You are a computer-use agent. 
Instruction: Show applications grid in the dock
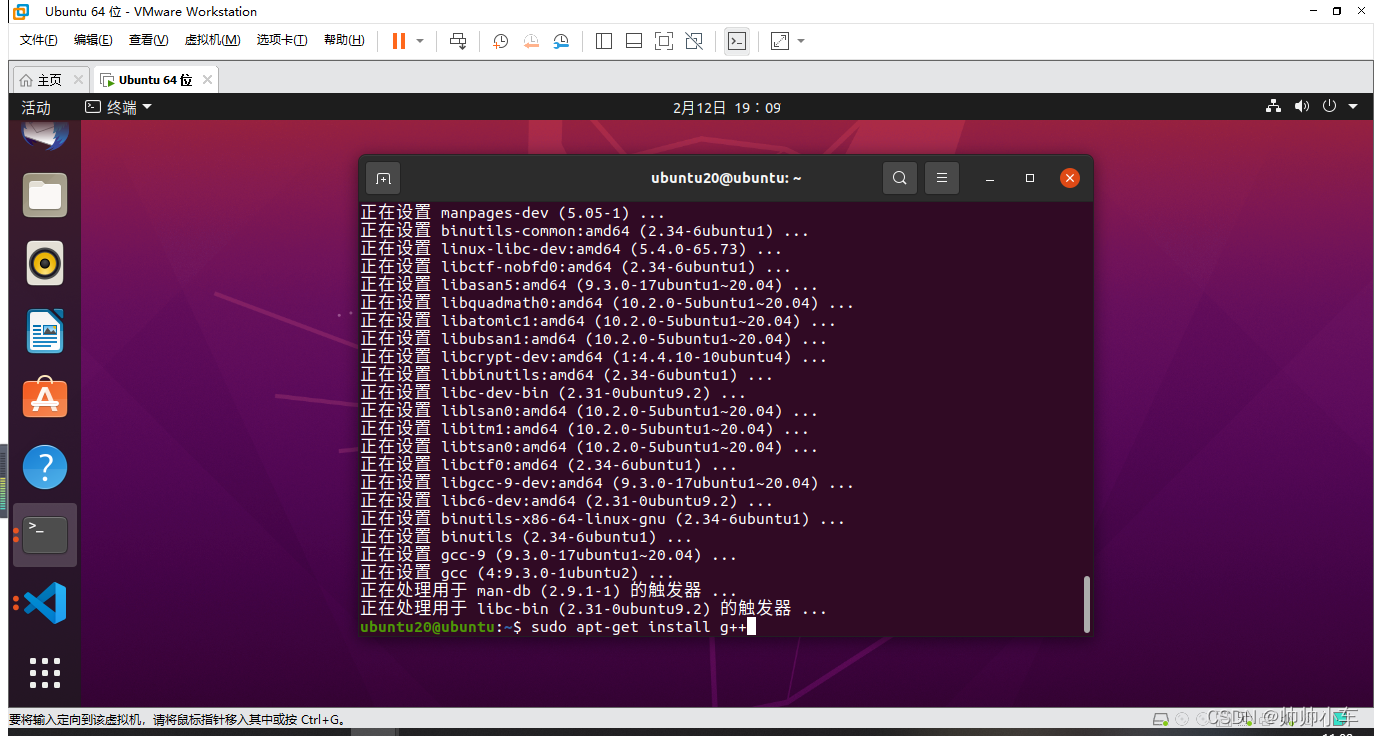(45, 672)
